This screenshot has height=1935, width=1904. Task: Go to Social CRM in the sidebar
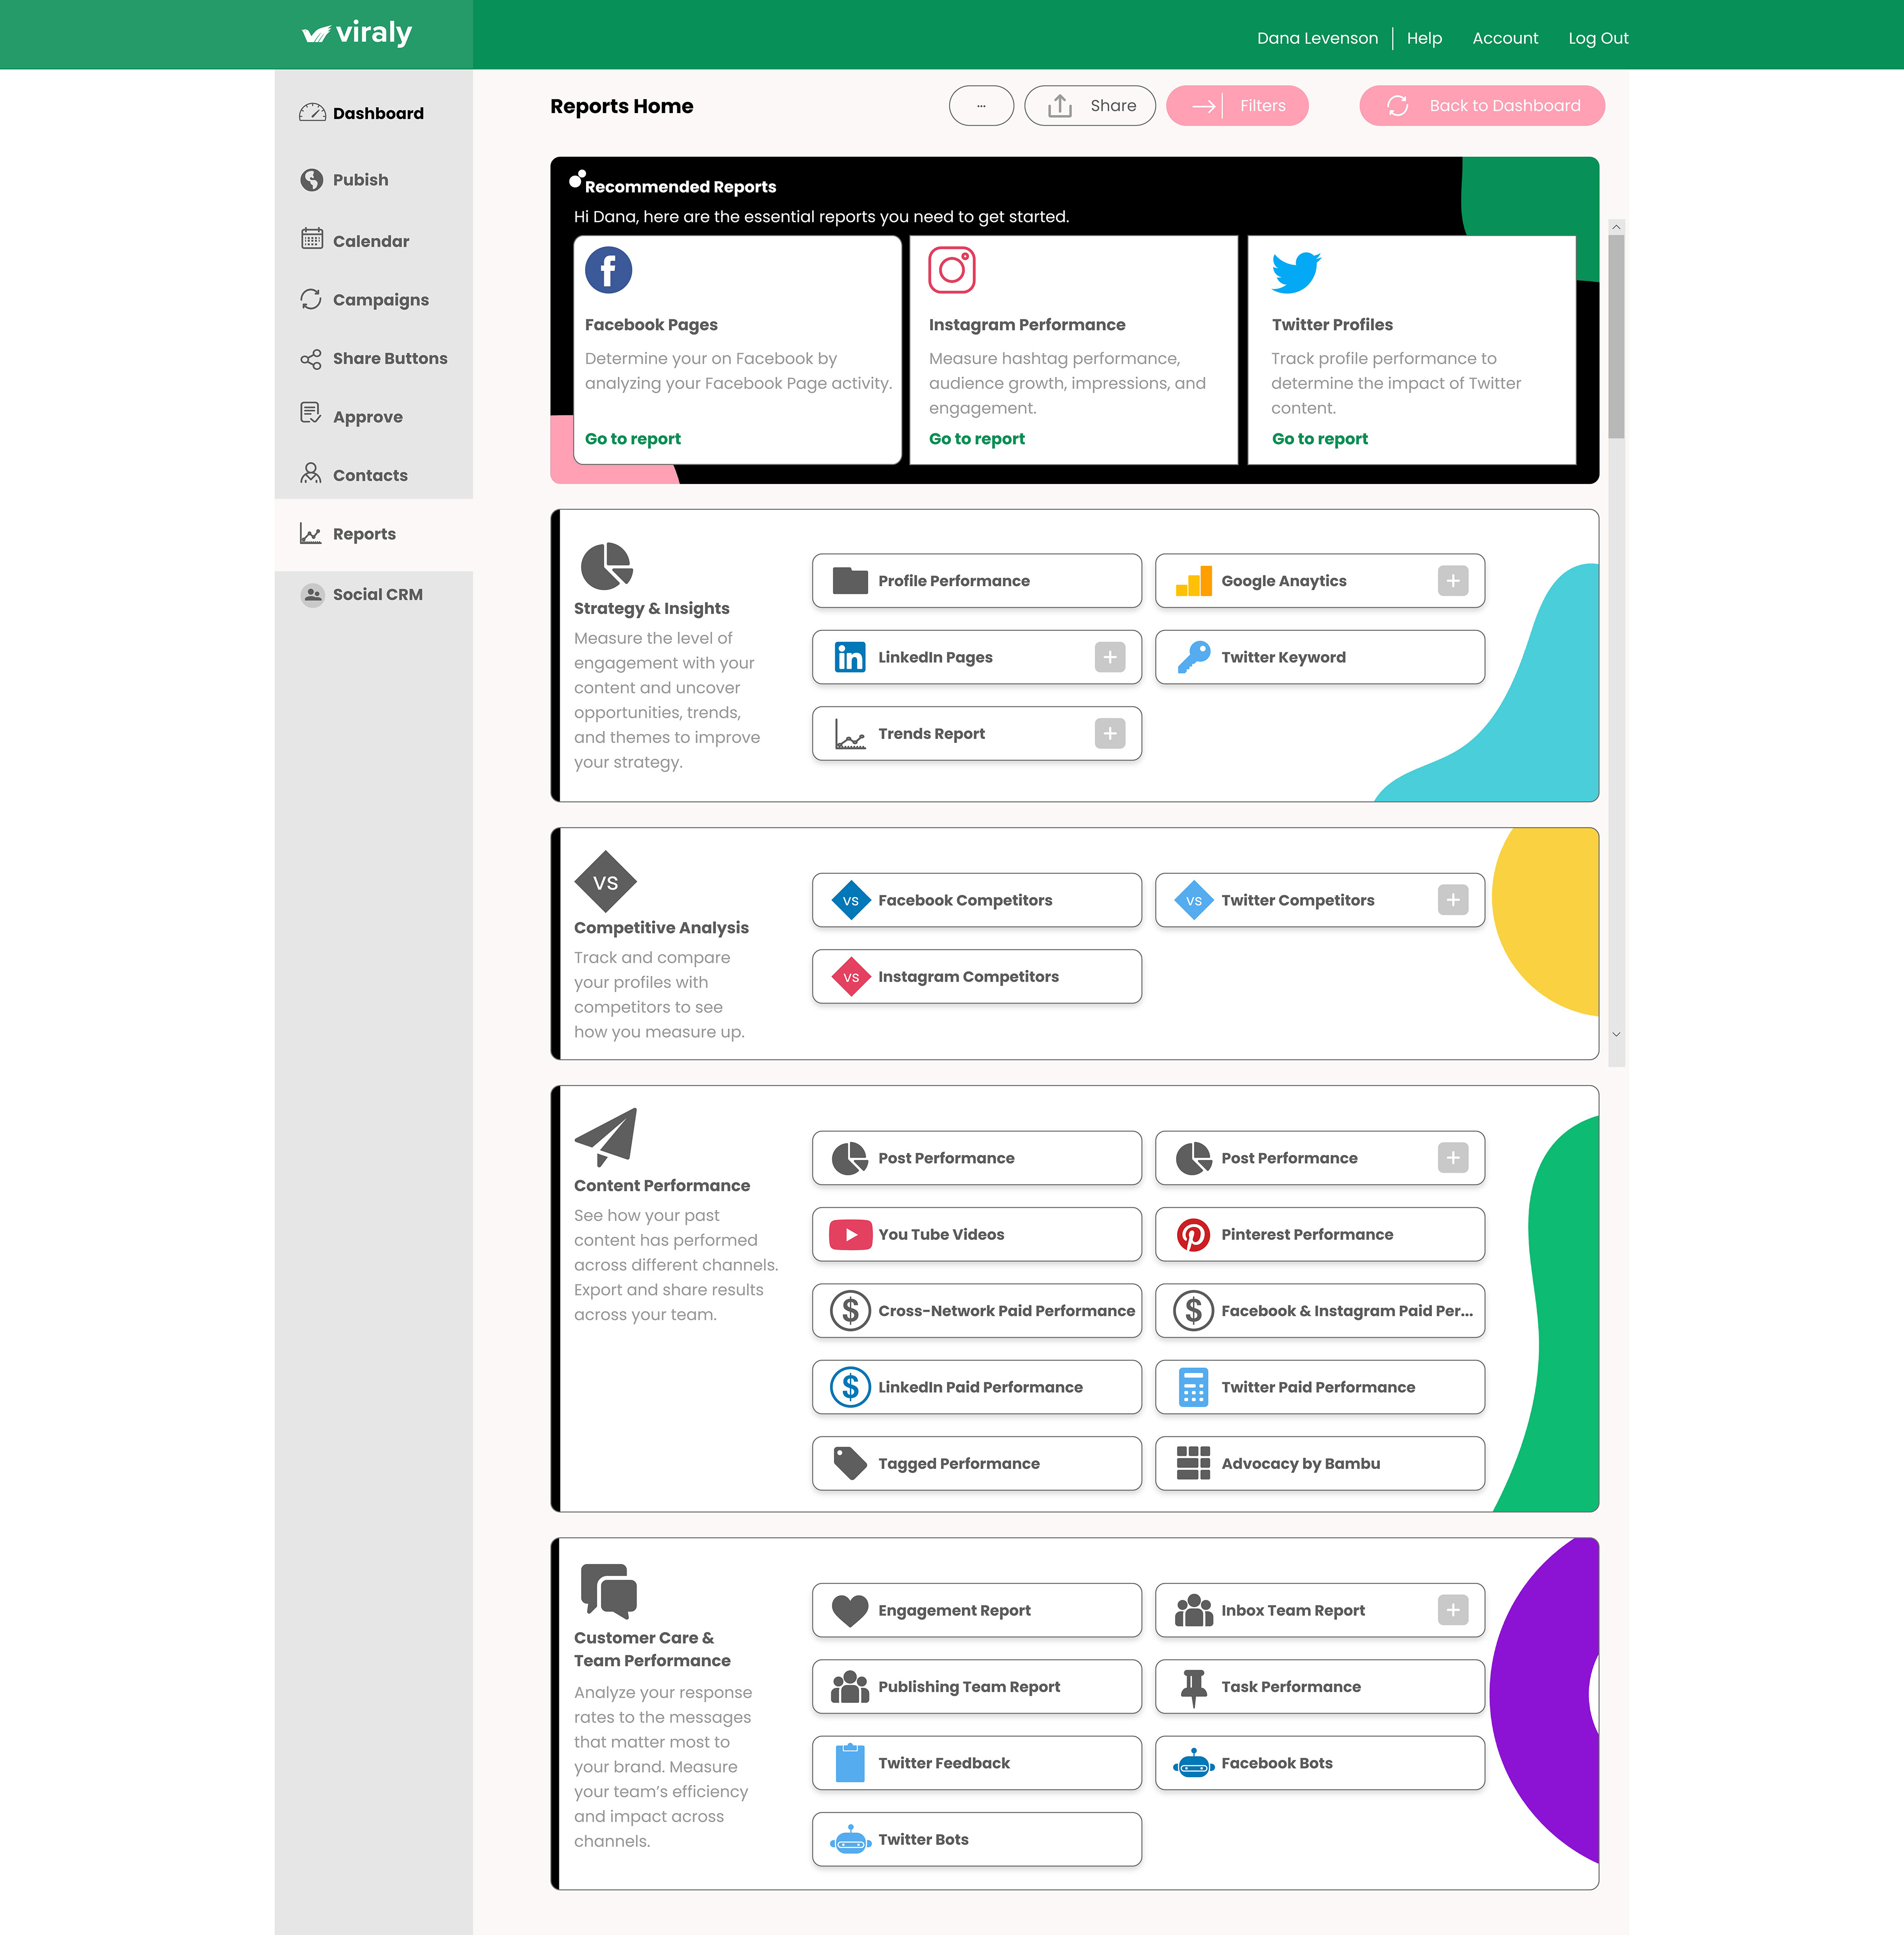[x=377, y=594]
